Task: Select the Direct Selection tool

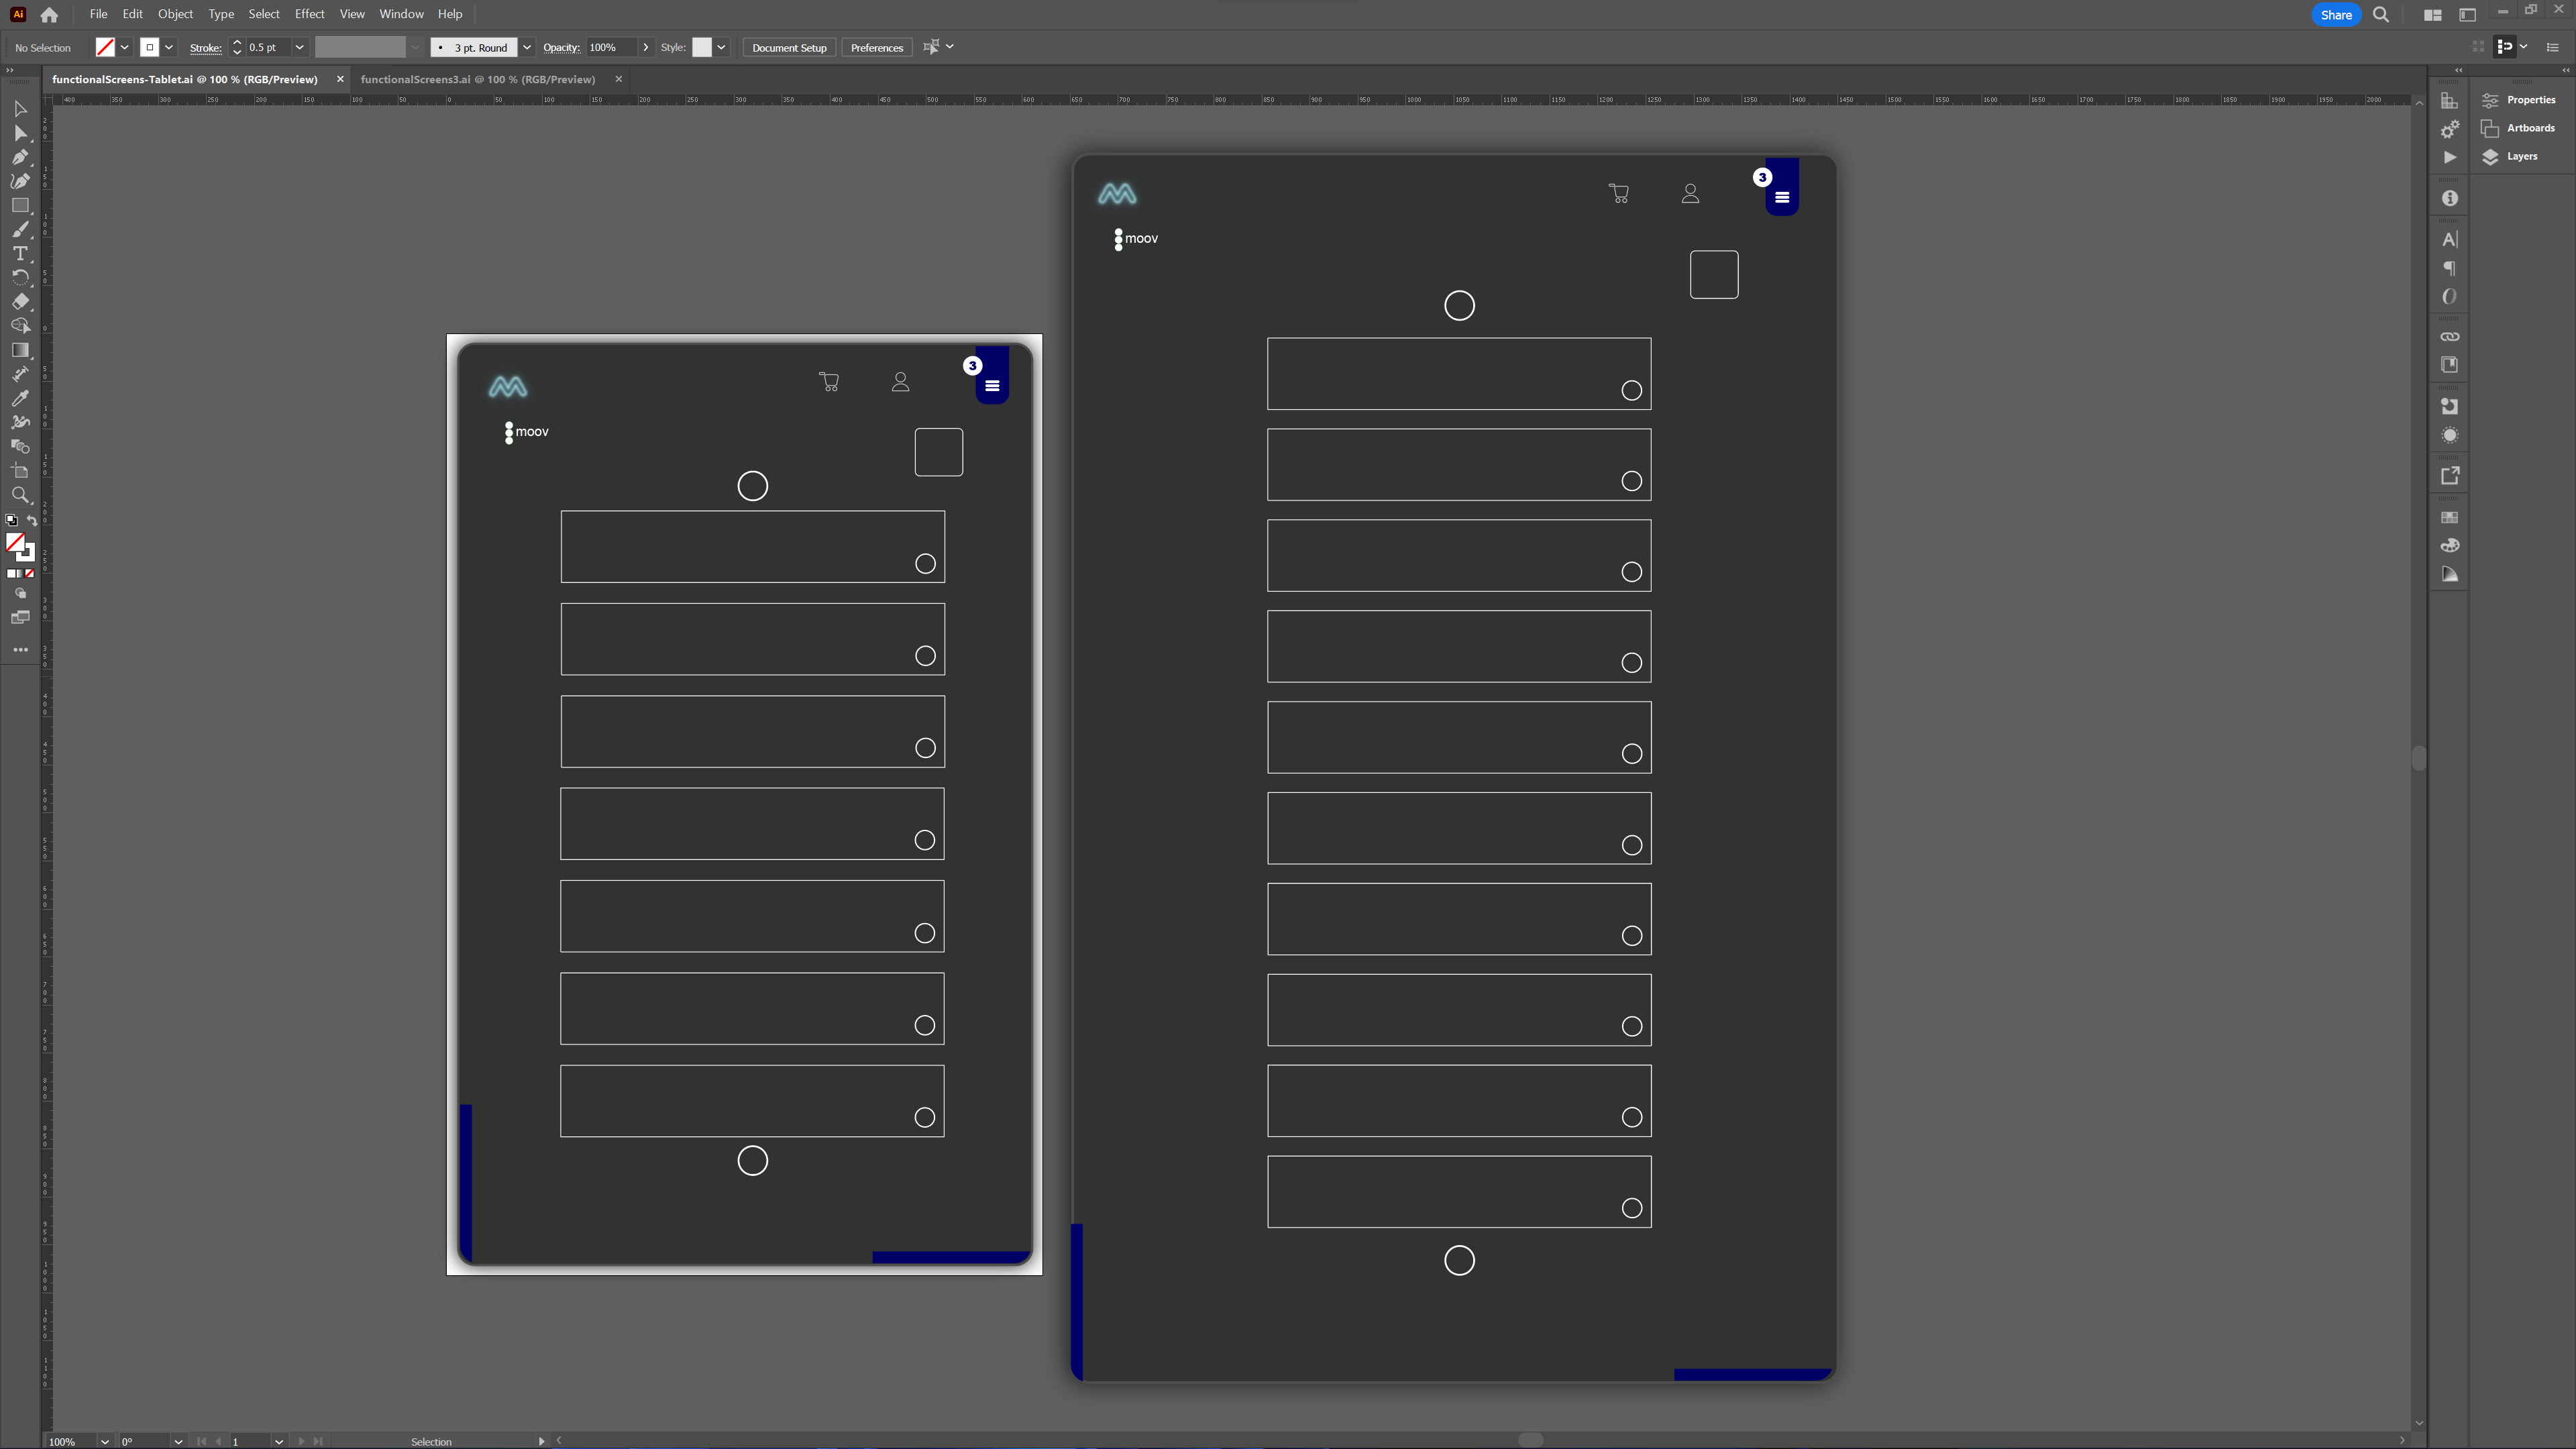Action: [20, 132]
